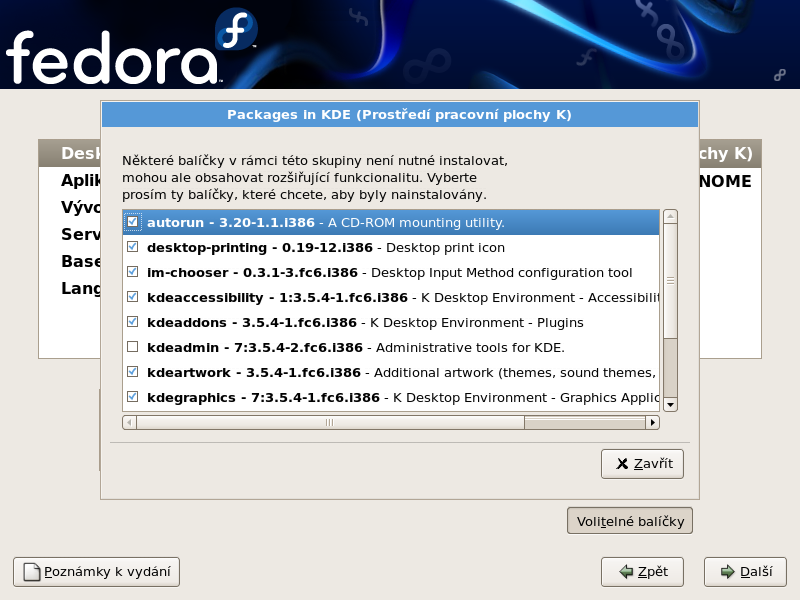Click the Desk category in background list
Image resolution: width=800 pixels, height=600 pixels.
tap(81, 153)
